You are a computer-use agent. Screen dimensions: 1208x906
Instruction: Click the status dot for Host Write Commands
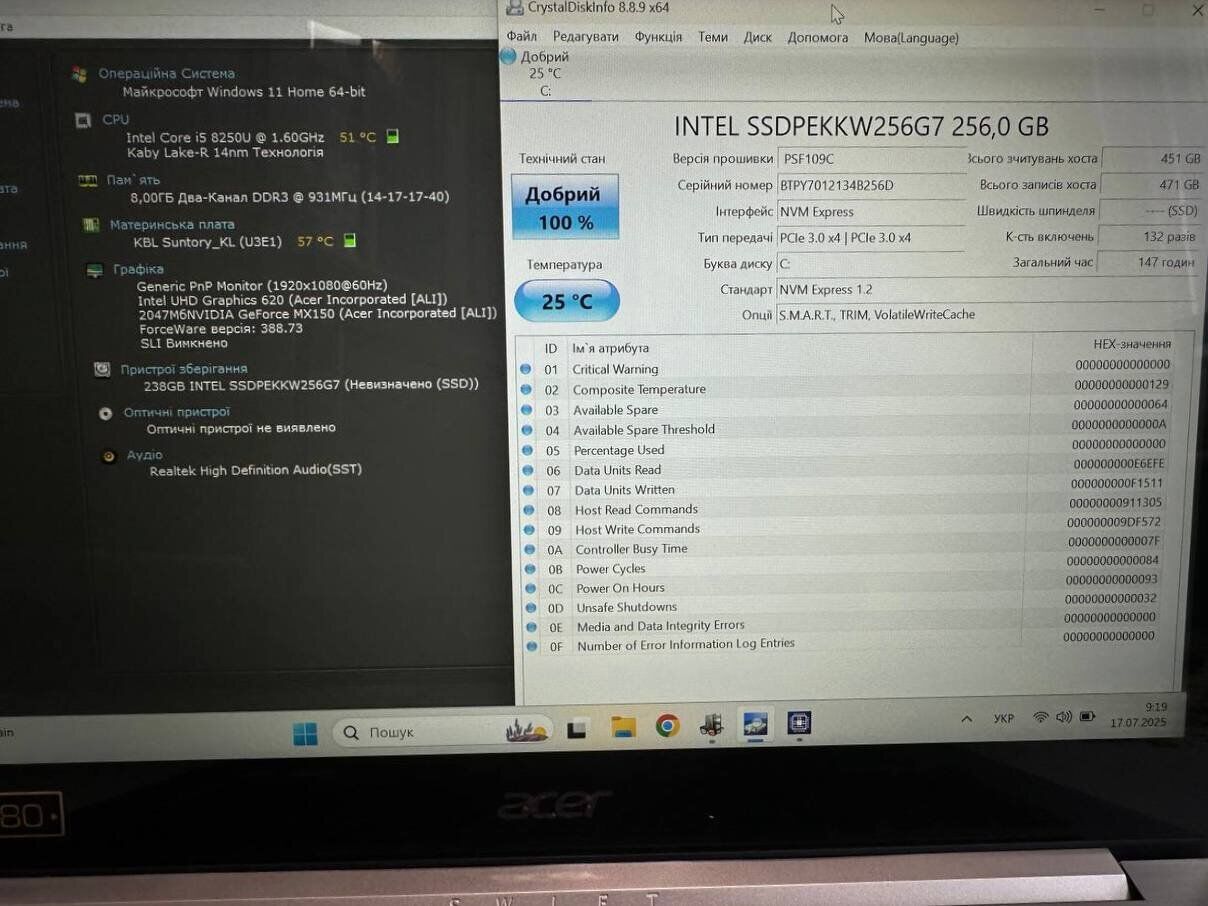tap(529, 529)
